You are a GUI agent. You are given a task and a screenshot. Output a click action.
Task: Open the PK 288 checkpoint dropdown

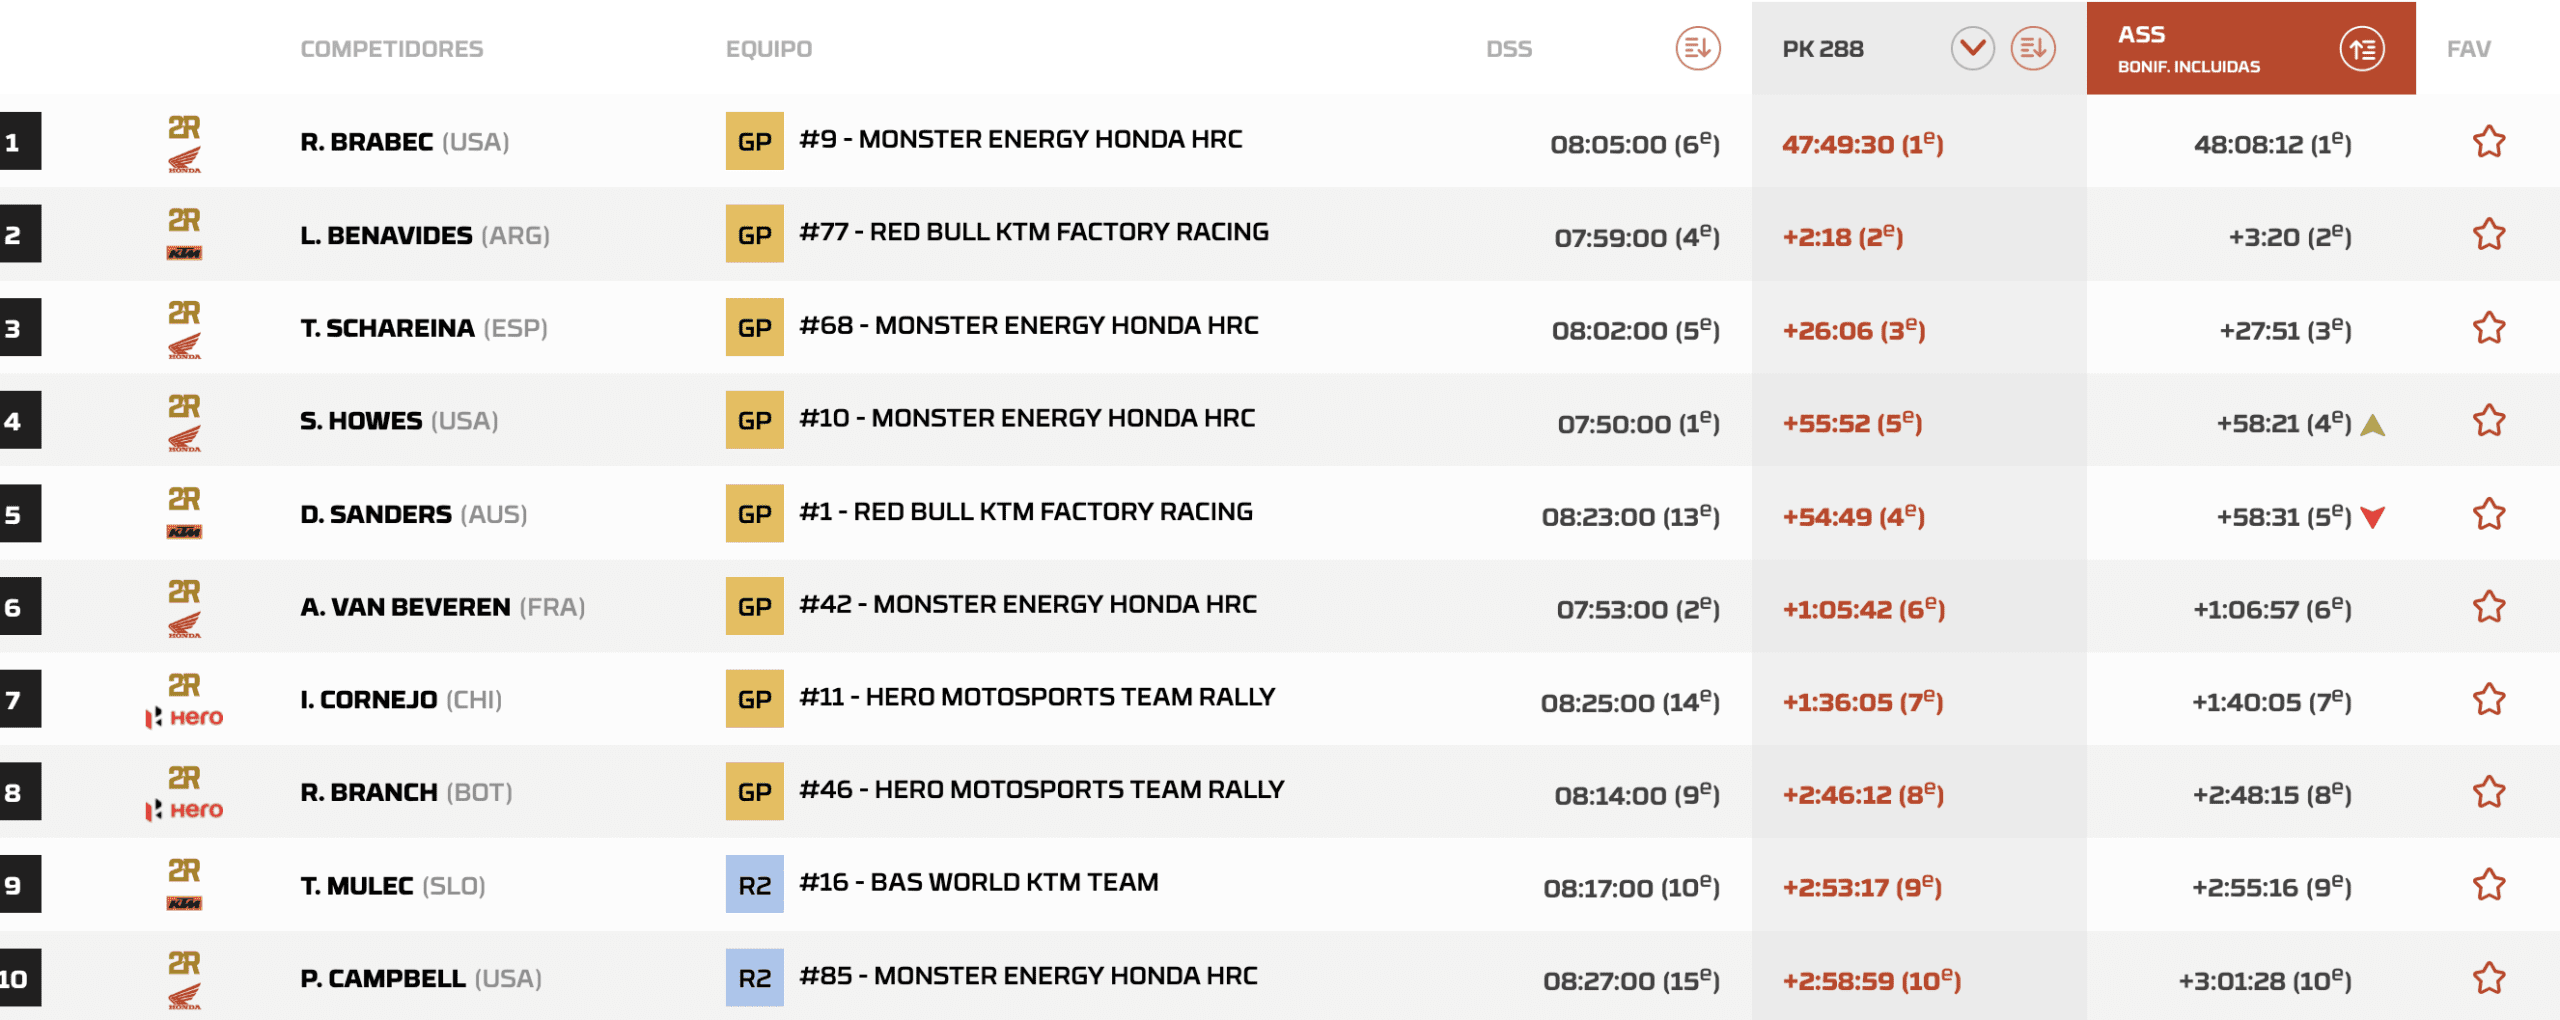tap(1972, 48)
